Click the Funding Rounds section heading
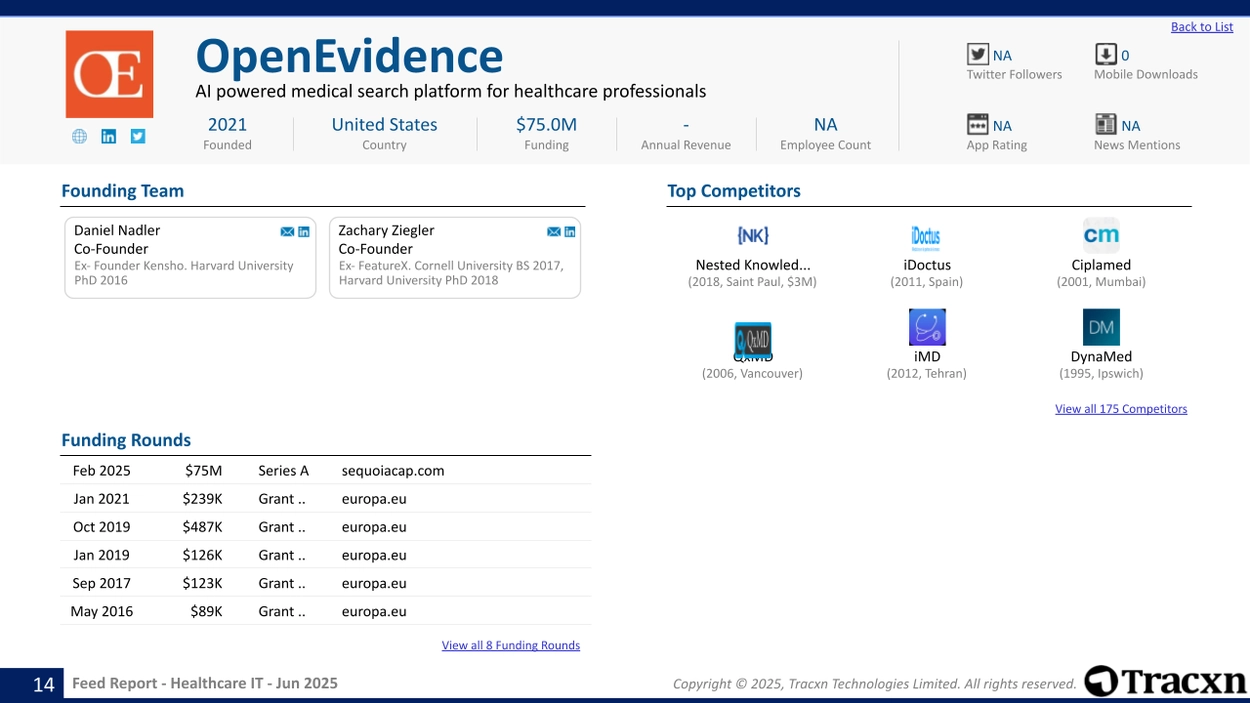Image resolution: width=1250 pixels, height=703 pixels. click(x=126, y=440)
